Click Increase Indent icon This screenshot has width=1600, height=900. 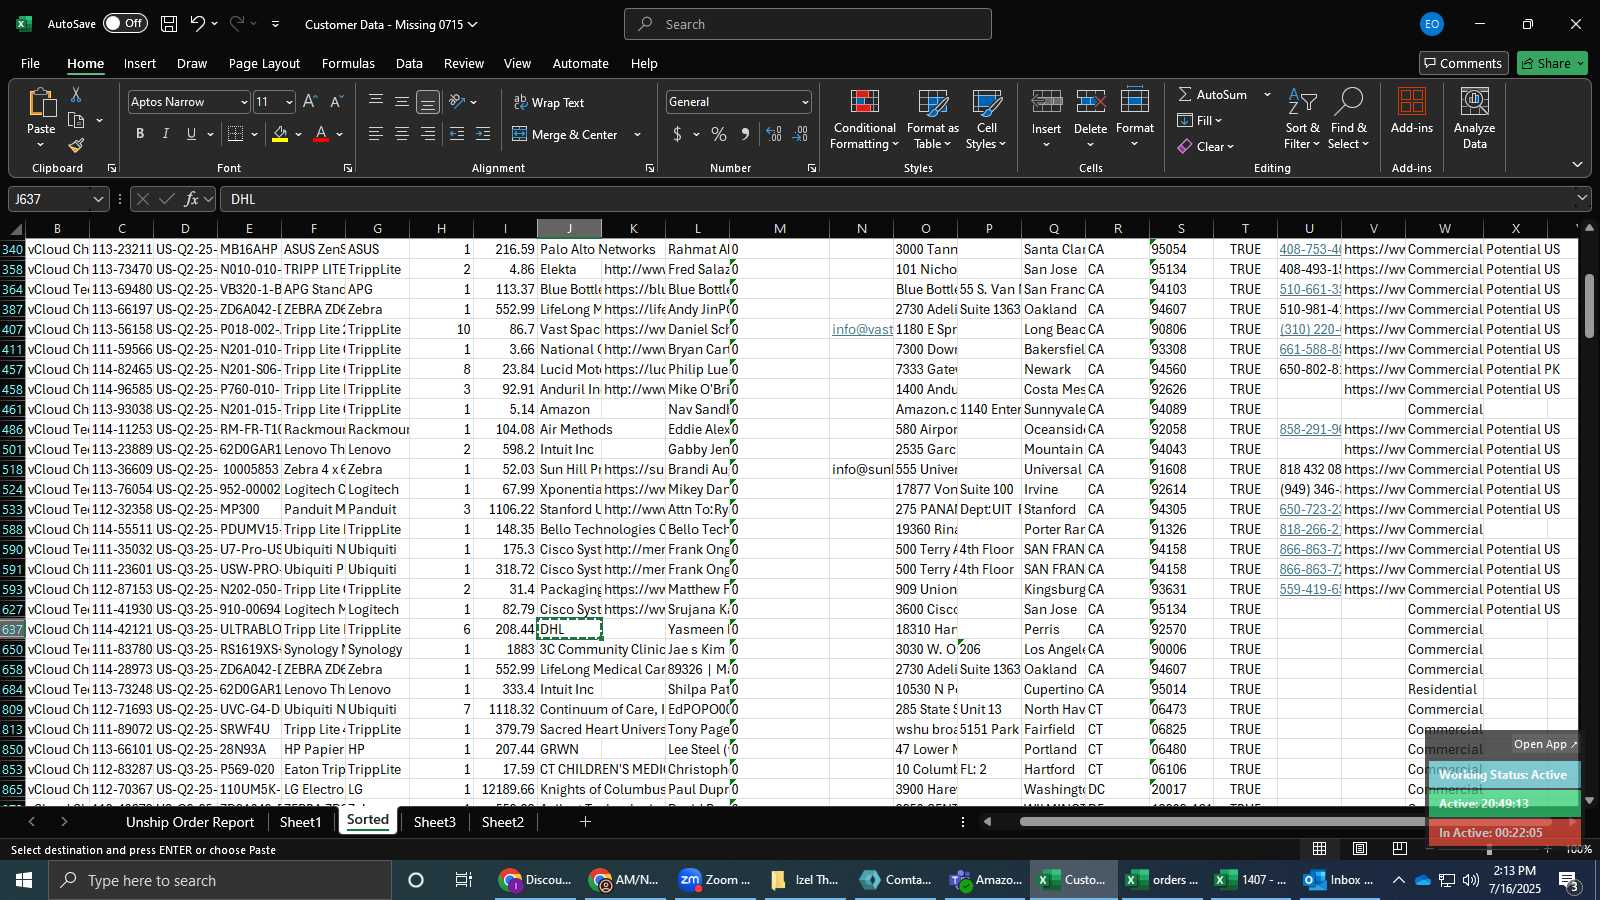pos(483,134)
